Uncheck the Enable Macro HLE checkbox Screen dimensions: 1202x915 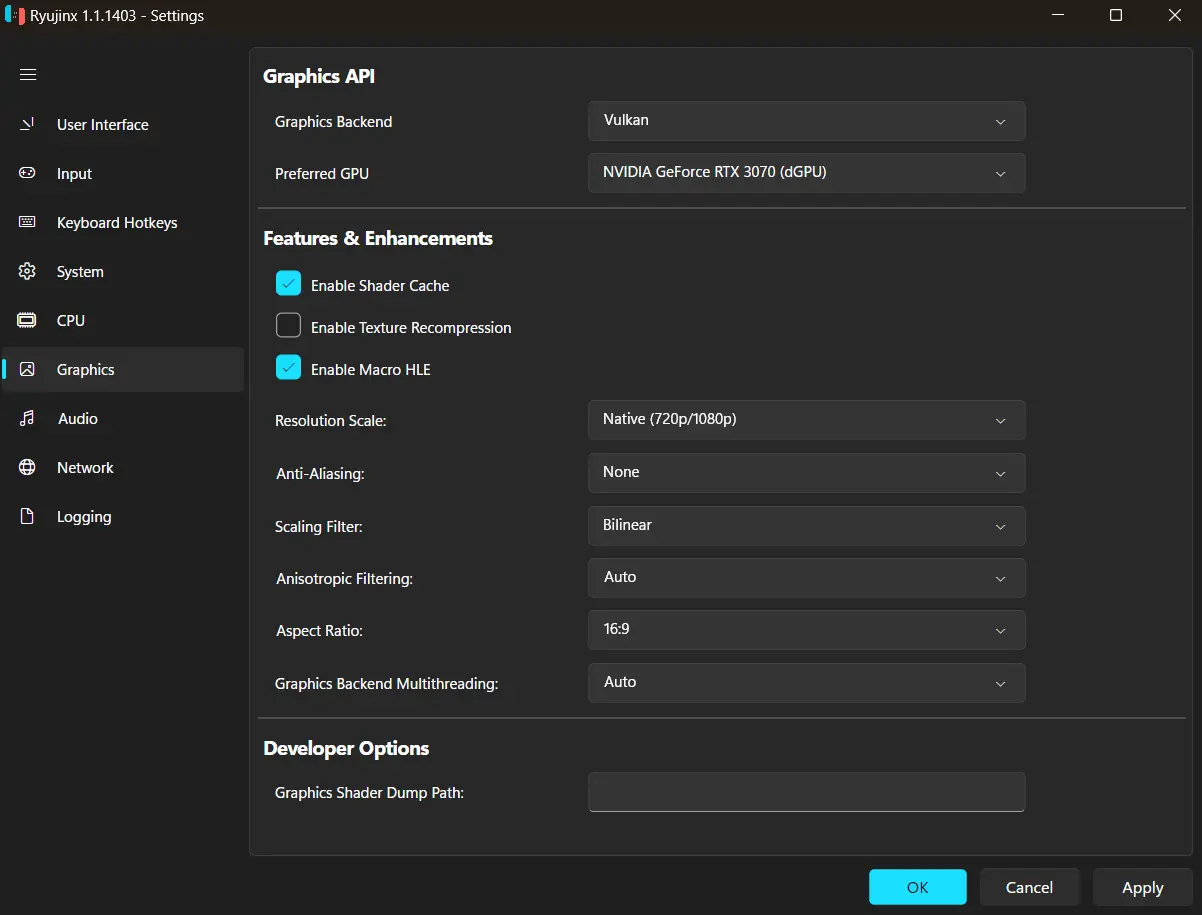point(288,368)
